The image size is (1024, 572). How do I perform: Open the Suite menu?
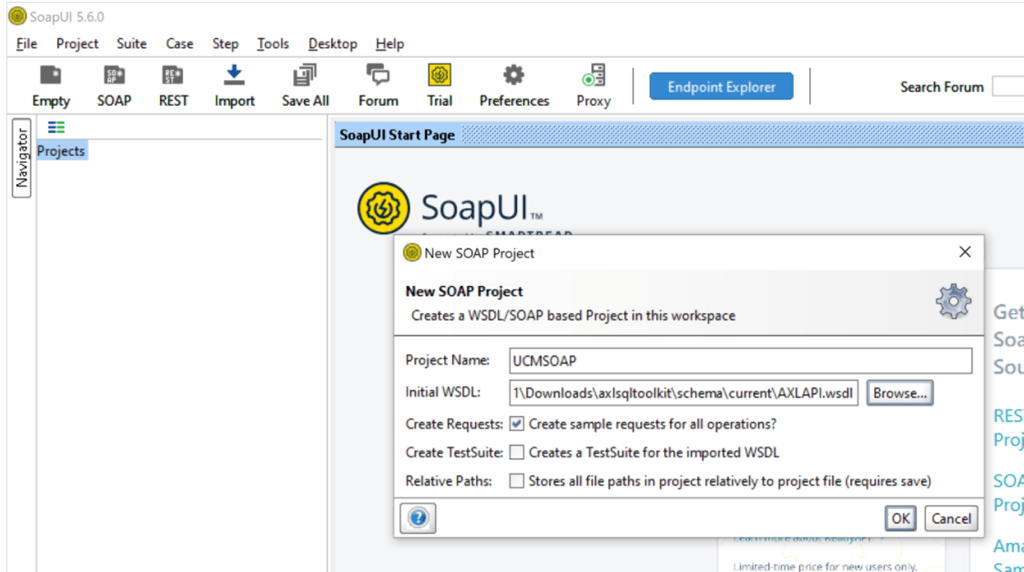[x=131, y=44]
